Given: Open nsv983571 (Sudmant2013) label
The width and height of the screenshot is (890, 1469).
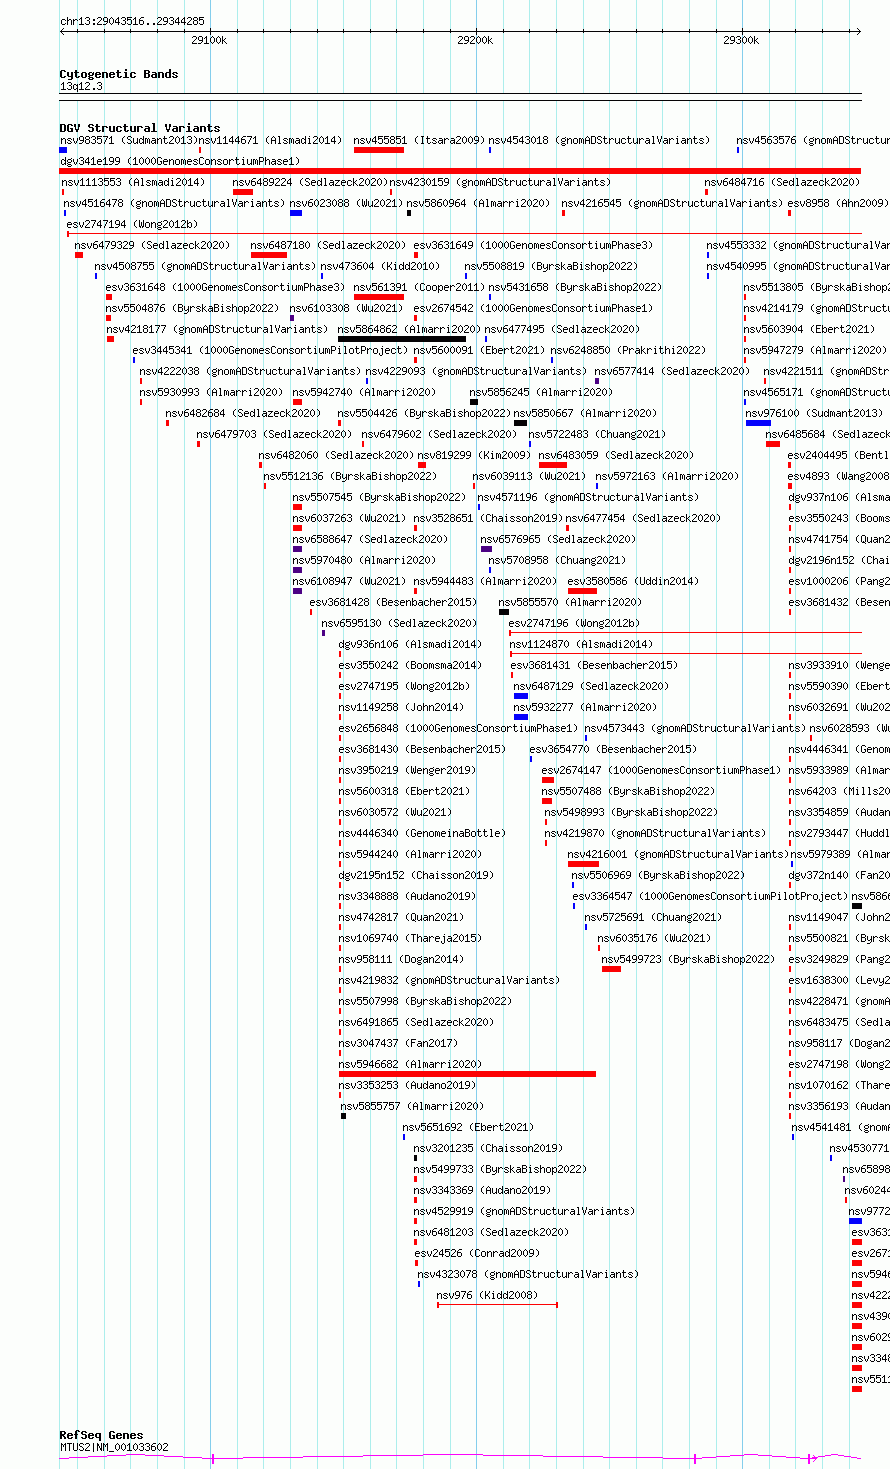Looking at the screenshot, I should click(x=129, y=140).
